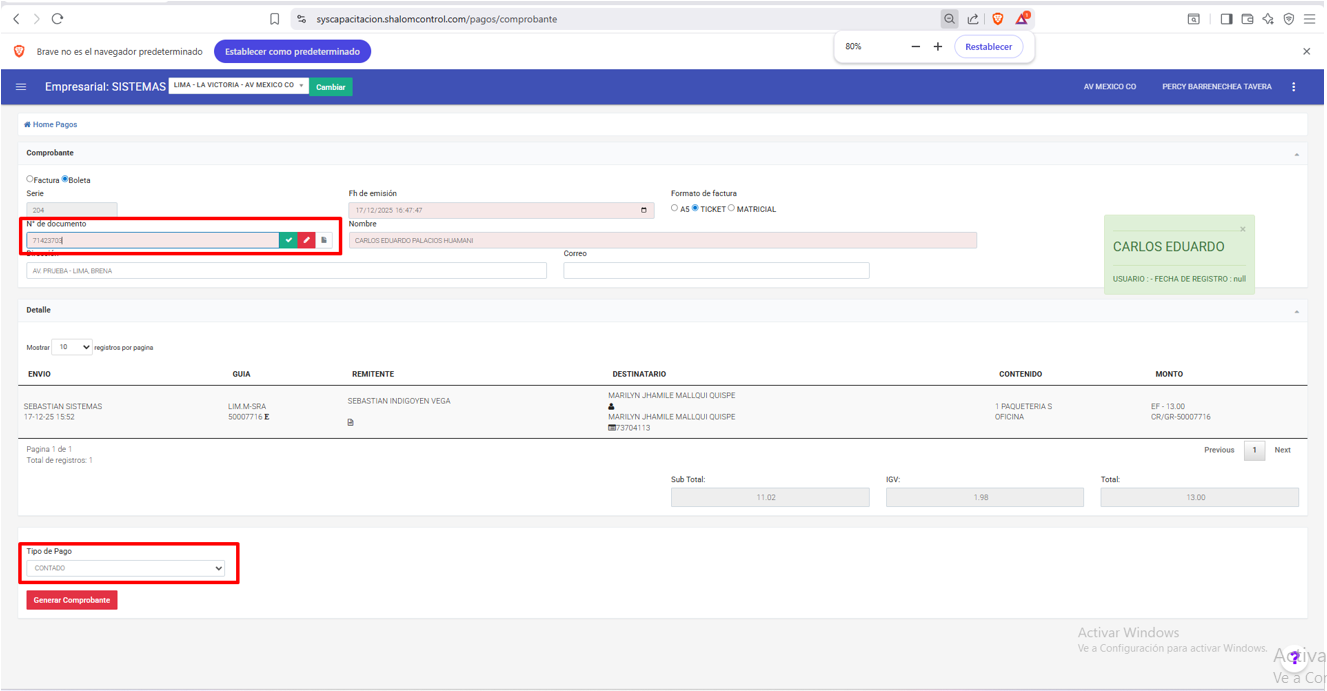The image size is (1327, 691).
Task: Choose the MATRICIAL format radio button
Action: click(x=731, y=209)
